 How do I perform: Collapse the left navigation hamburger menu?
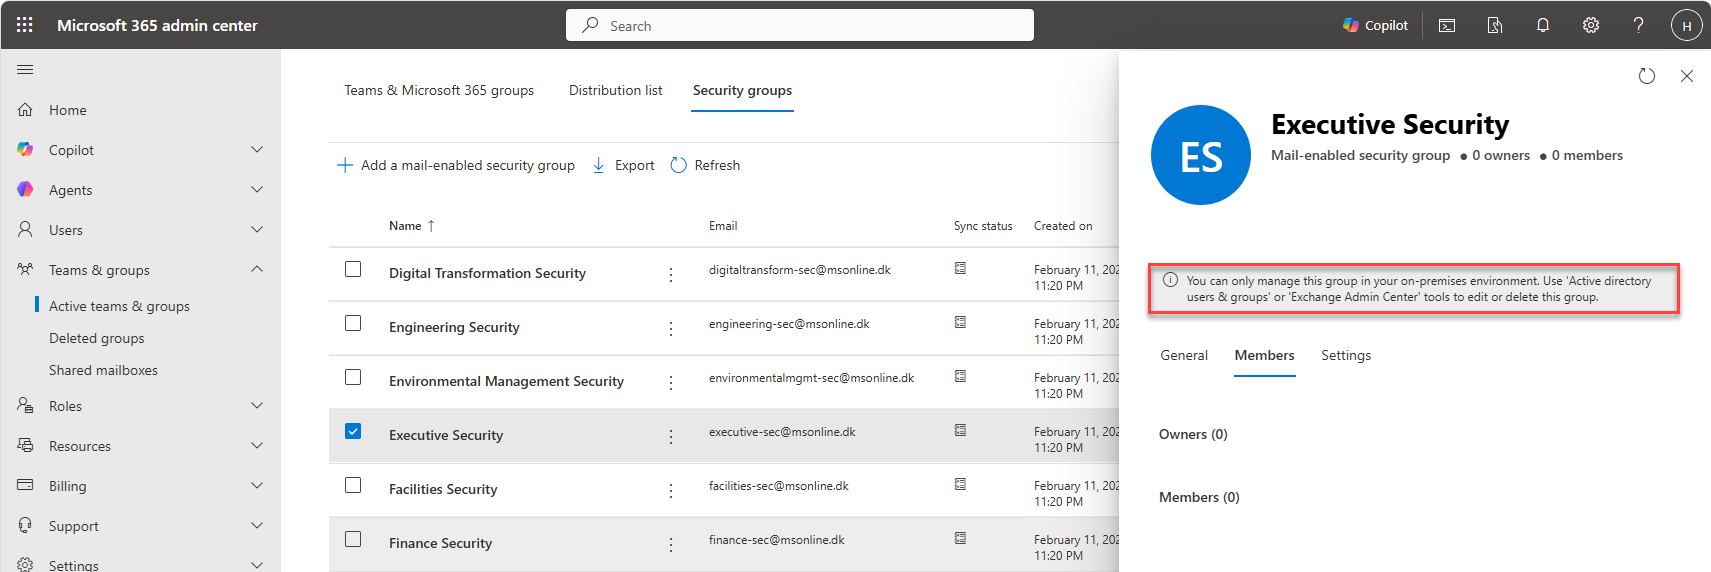coord(25,69)
